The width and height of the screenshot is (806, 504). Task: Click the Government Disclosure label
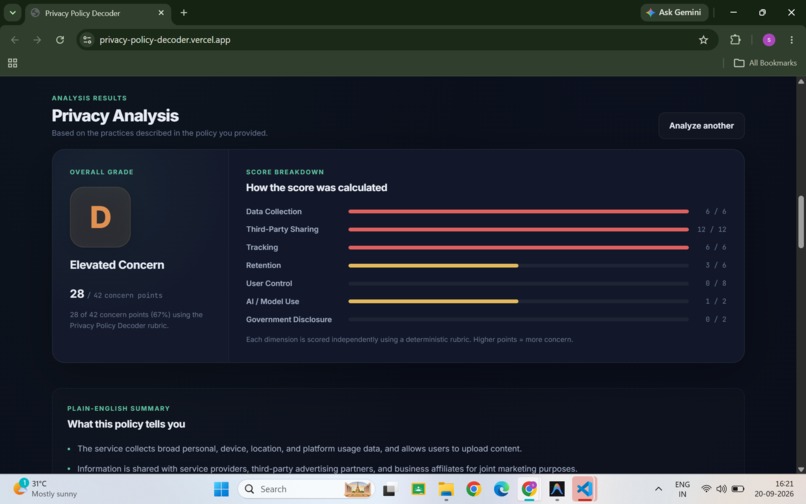click(288, 319)
